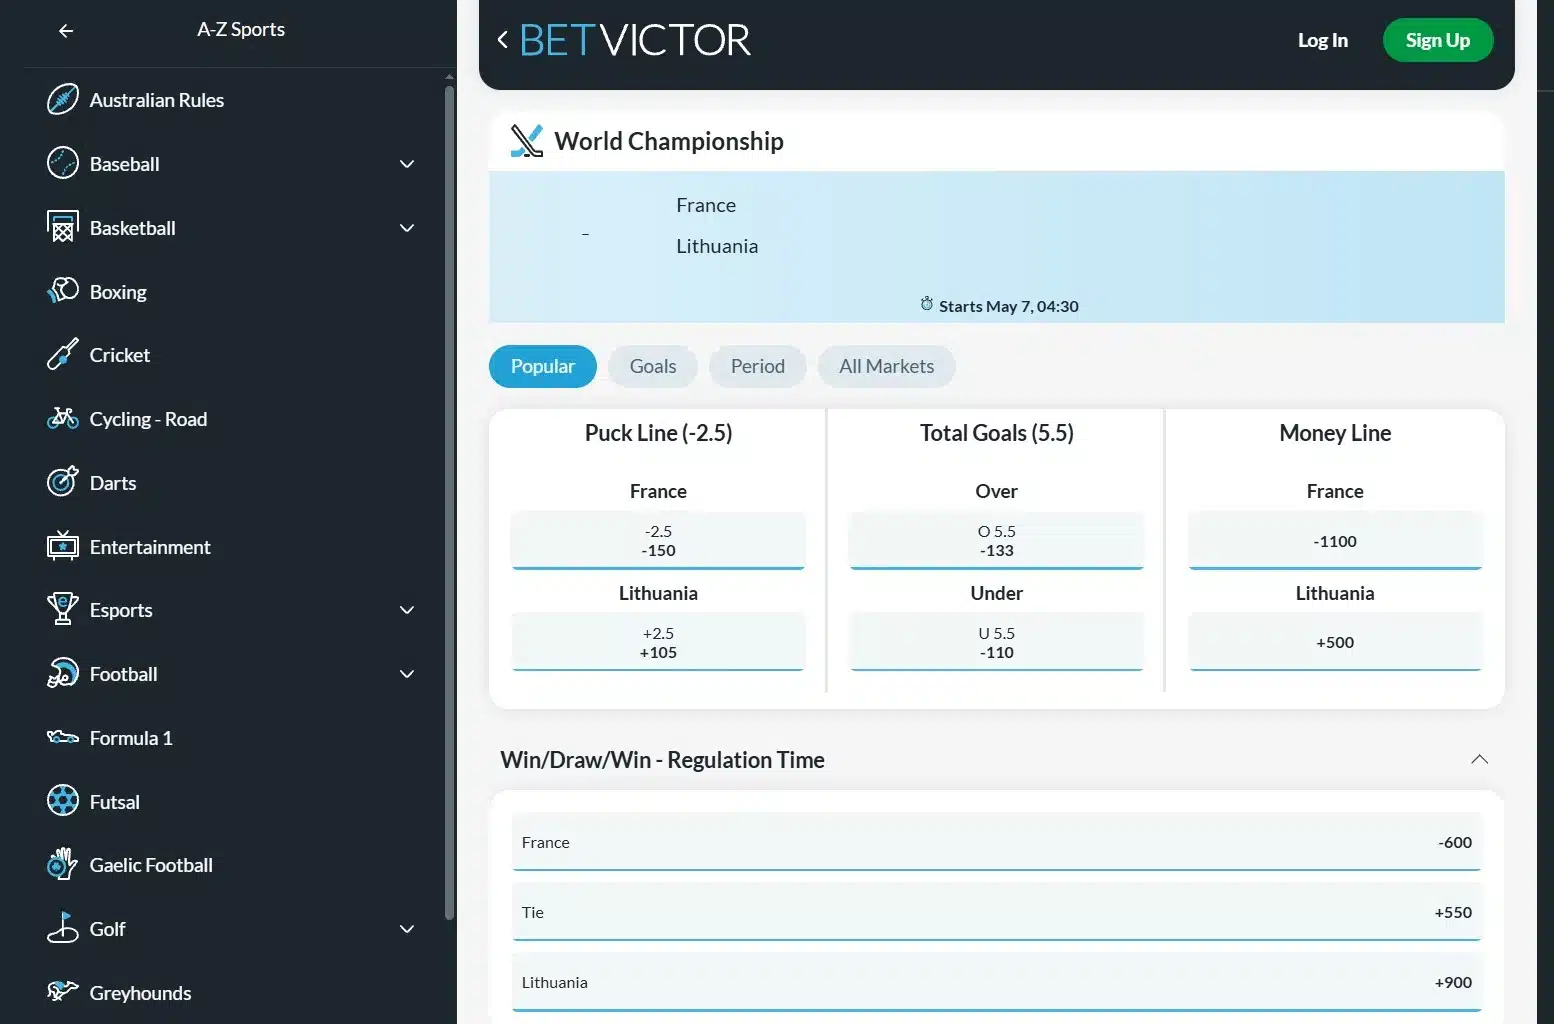Click the Gaelic Football icon

tap(63, 864)
